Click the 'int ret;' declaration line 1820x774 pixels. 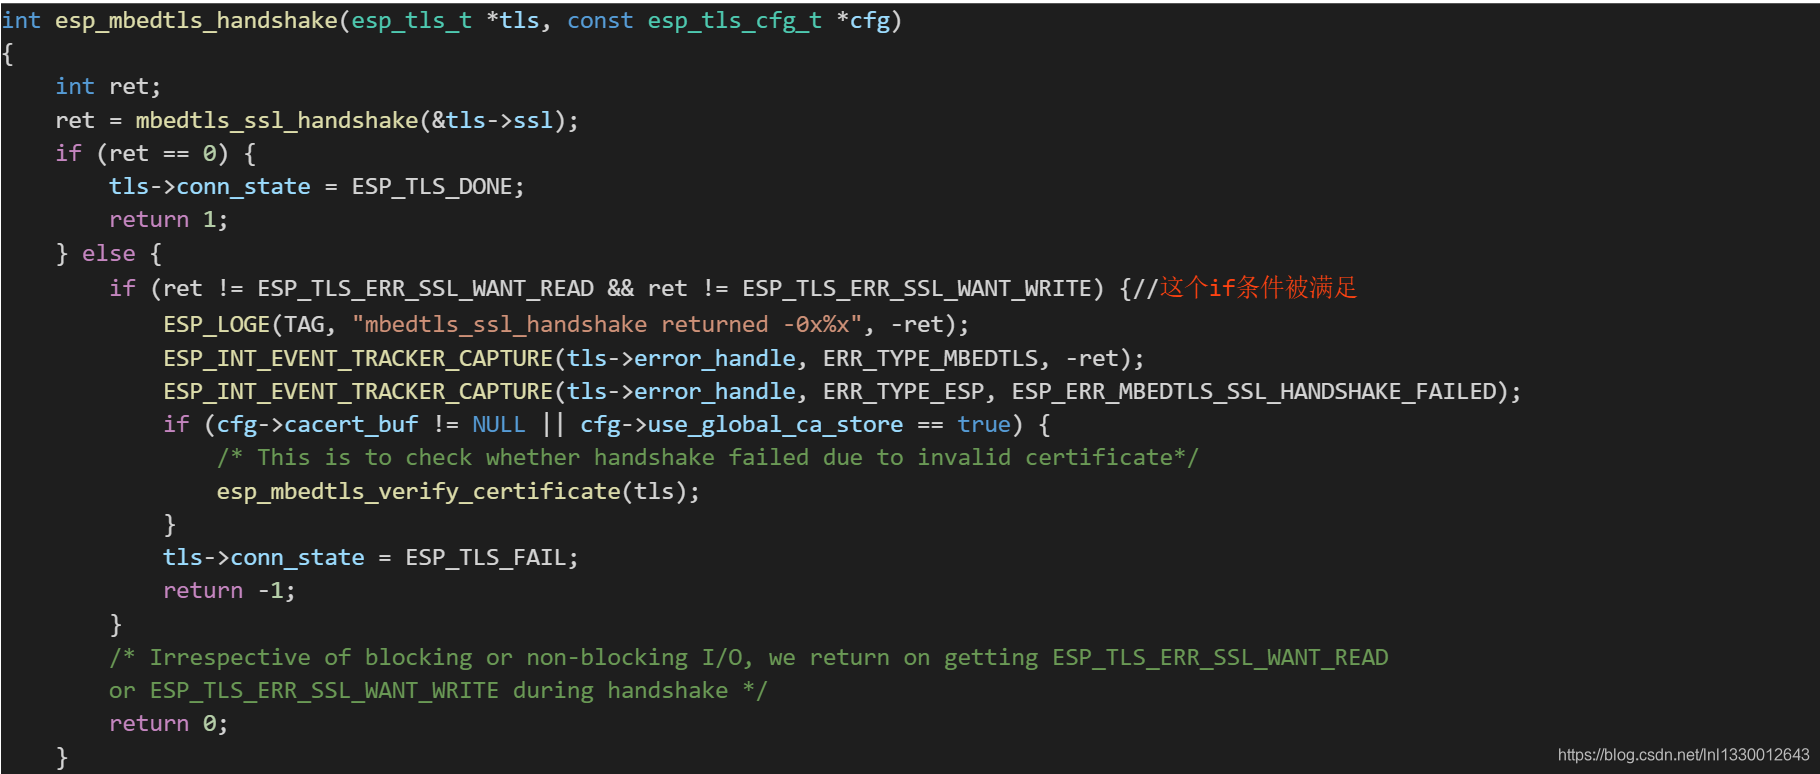point(108,87)
